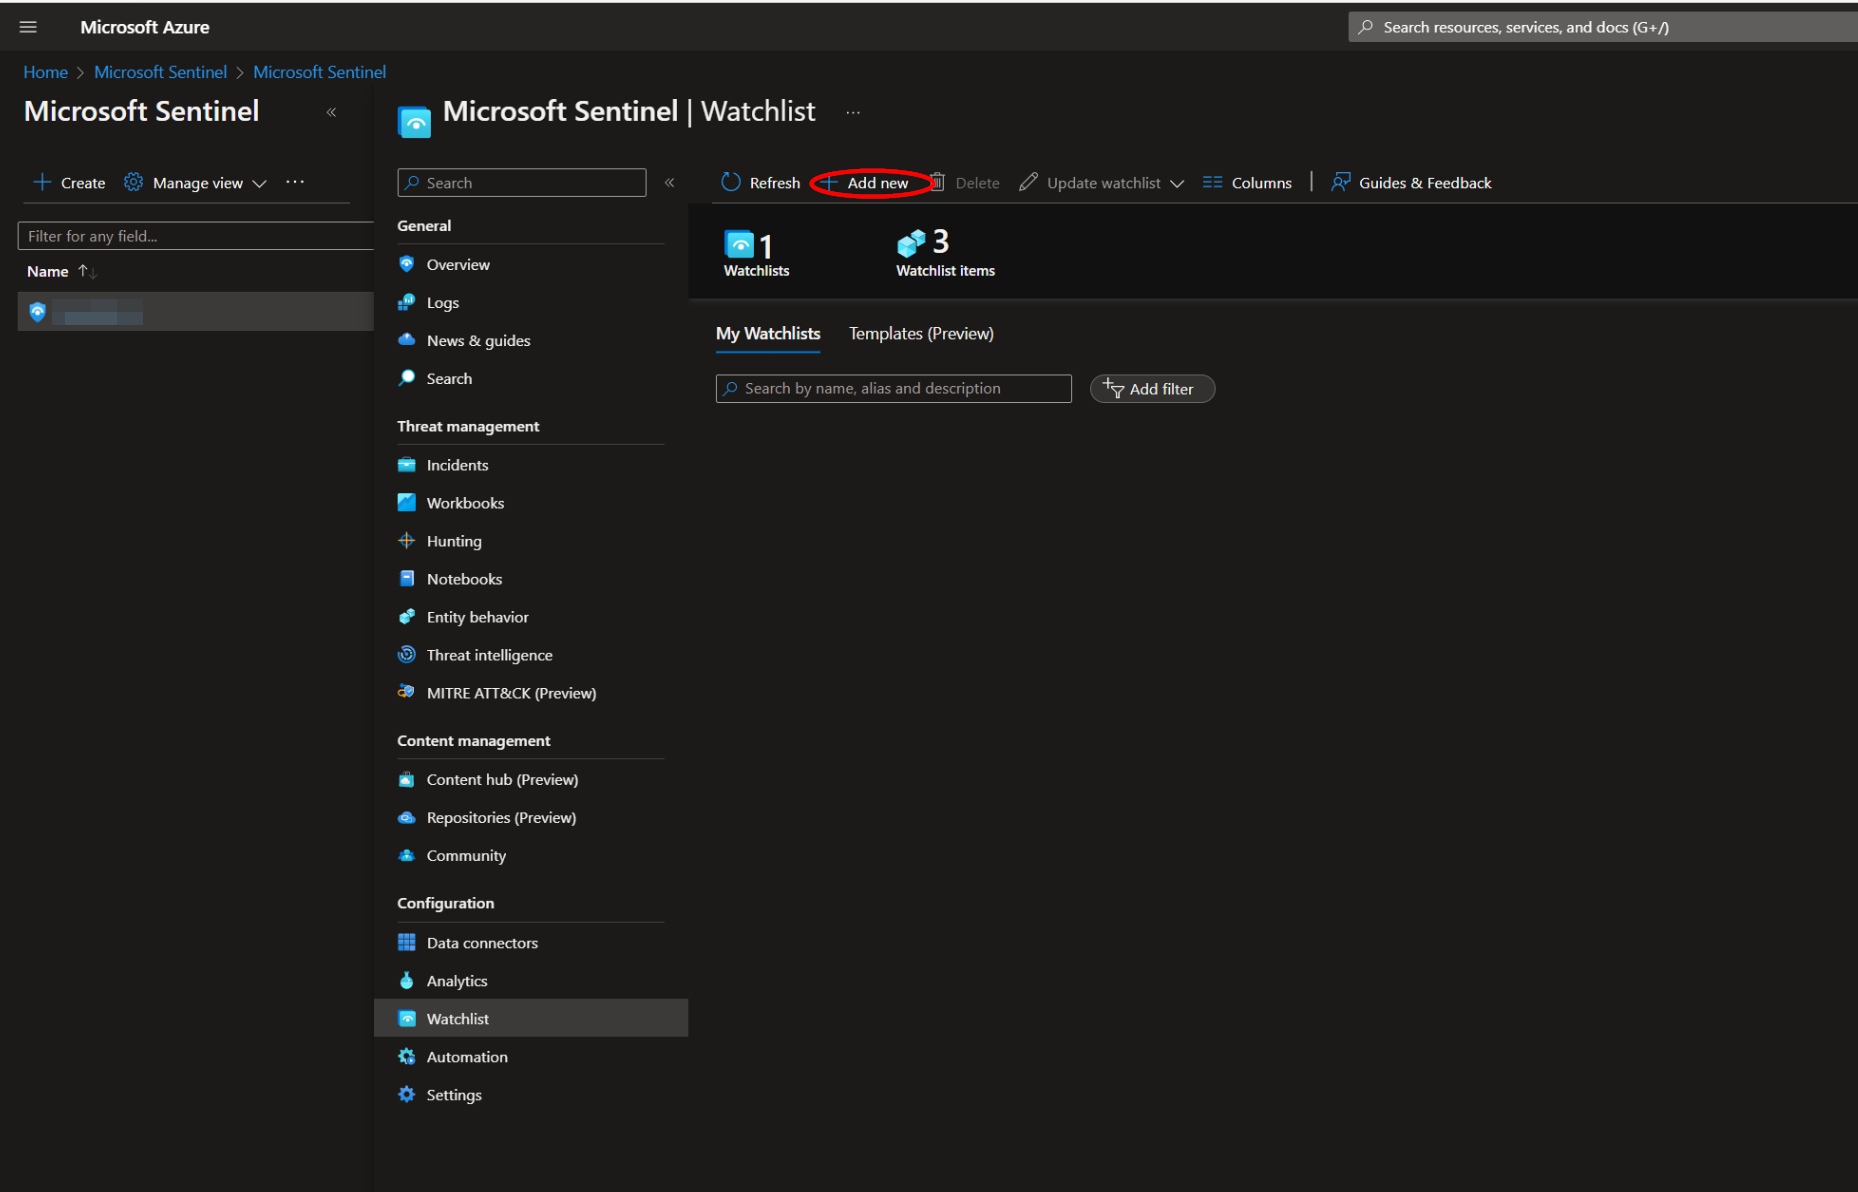Viewport: 1858px width, 1192px height.
Task: Click the Watchlists count tile
Action: click(756, 254)
